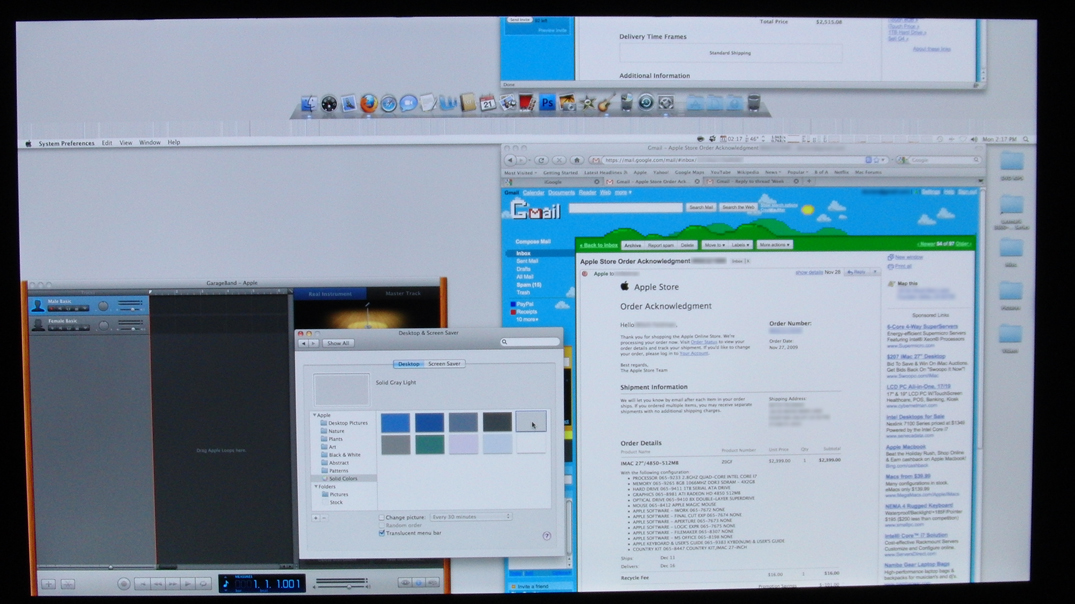The height and width of the screenshot is (604, 1075).
Task: Click the Gmail Search Mail button
Action: pos(701,207)
